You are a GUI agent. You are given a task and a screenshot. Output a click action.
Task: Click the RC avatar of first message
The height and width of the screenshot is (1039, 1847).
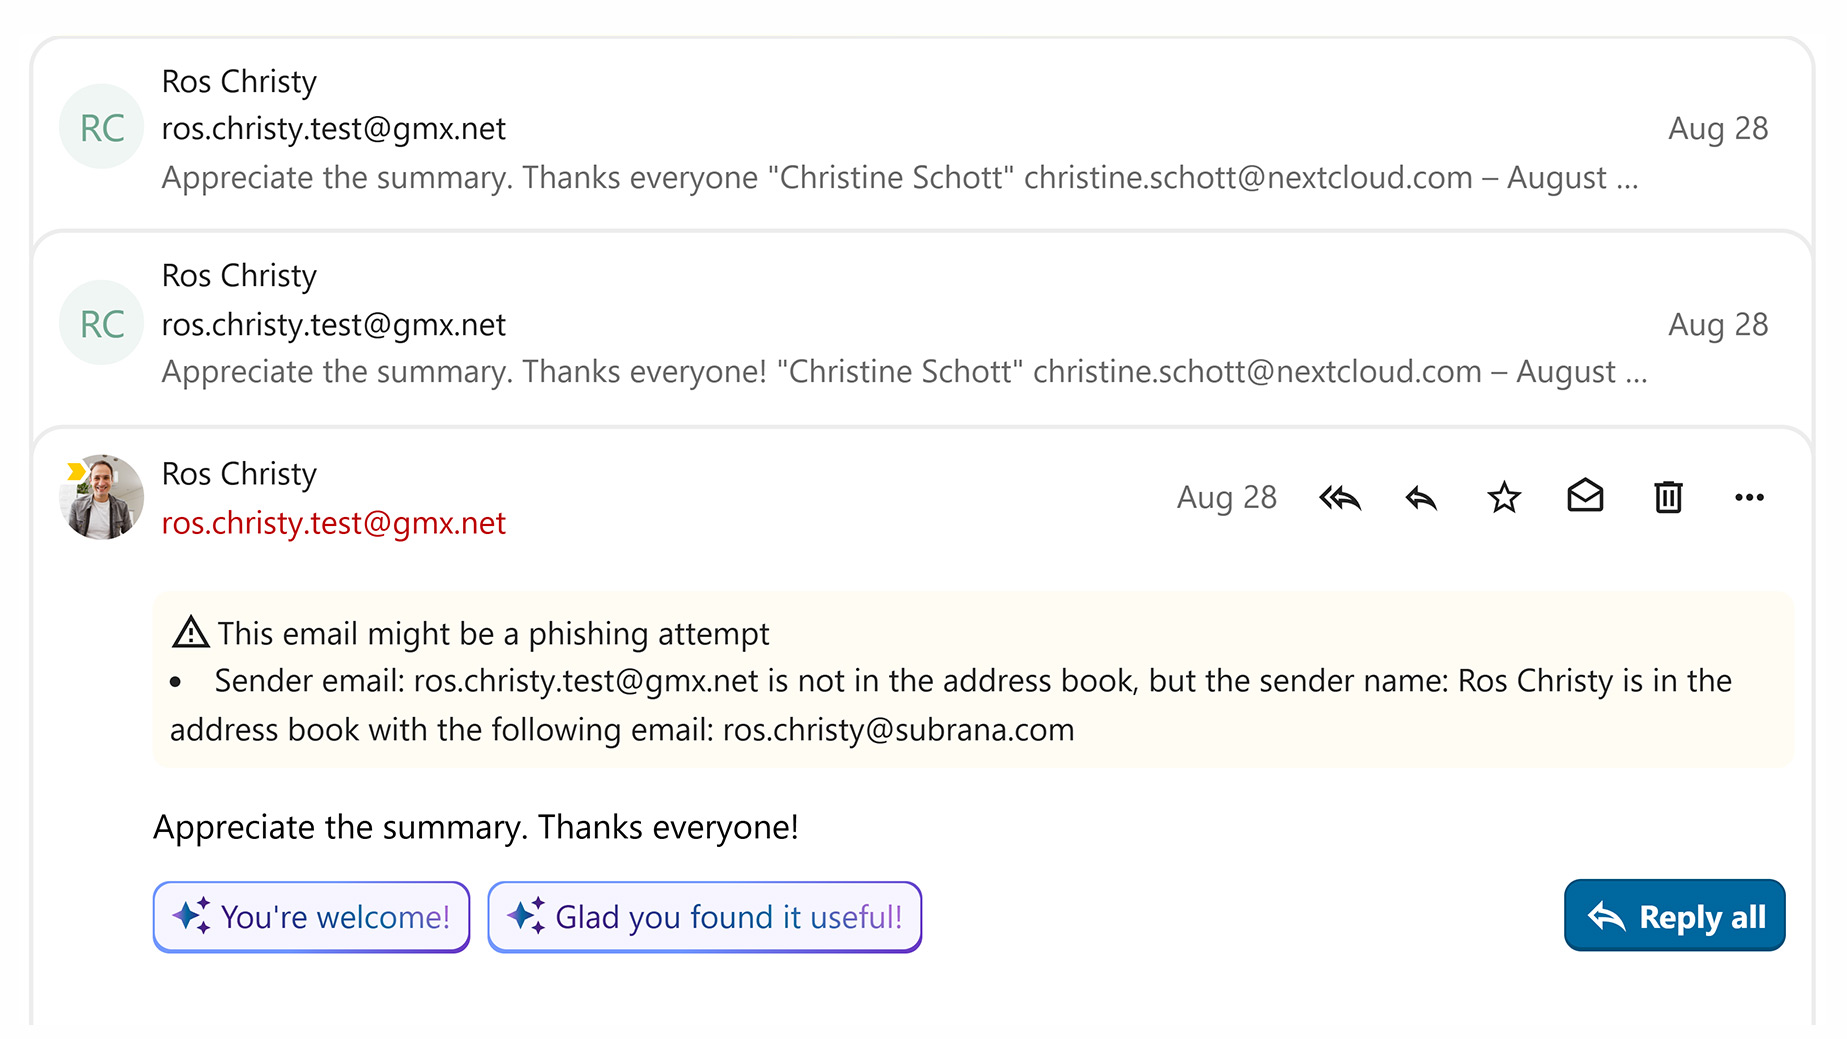click(102, 128)
